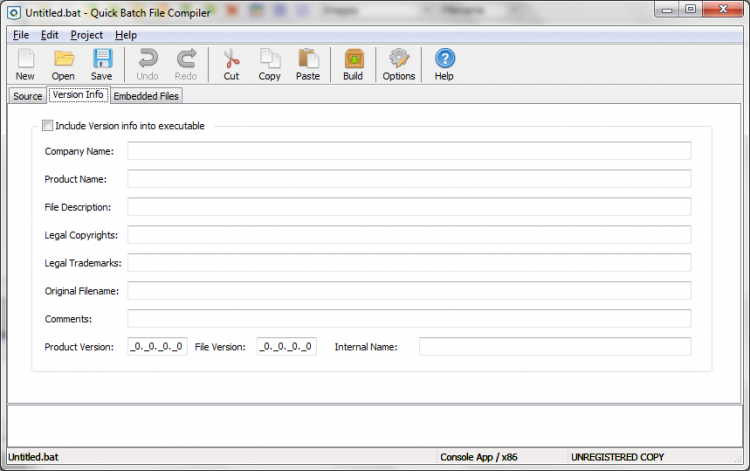Viewport: 750px width, 471px height.
Task: Click the app icon in title bar
Action: click(x=14, y=13)
